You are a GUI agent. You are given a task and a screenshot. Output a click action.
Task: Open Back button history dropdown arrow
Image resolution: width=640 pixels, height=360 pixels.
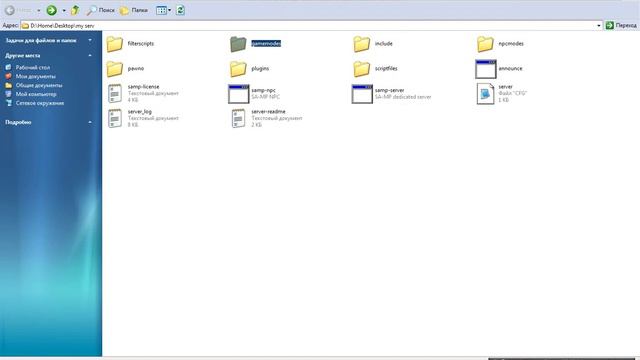click(x=39, y=10)
